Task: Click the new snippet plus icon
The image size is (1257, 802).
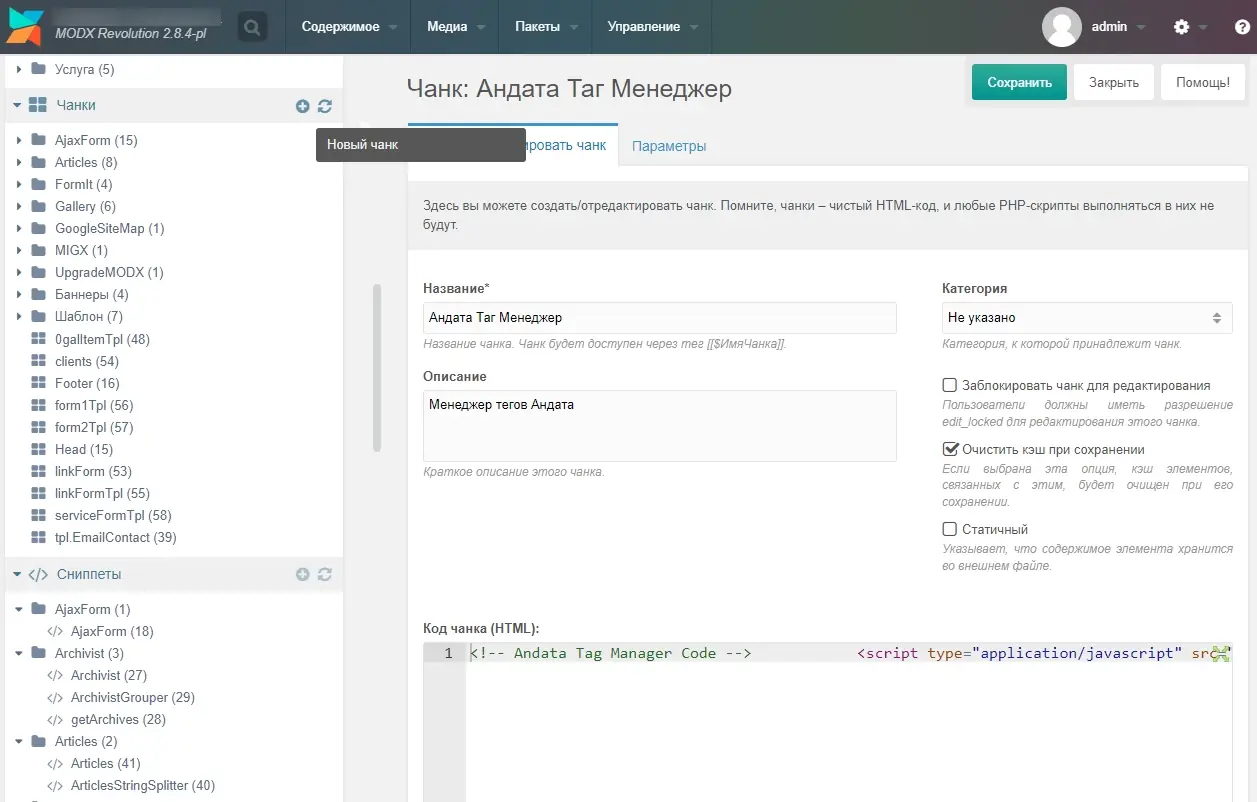Action: [x=302, y=574]
